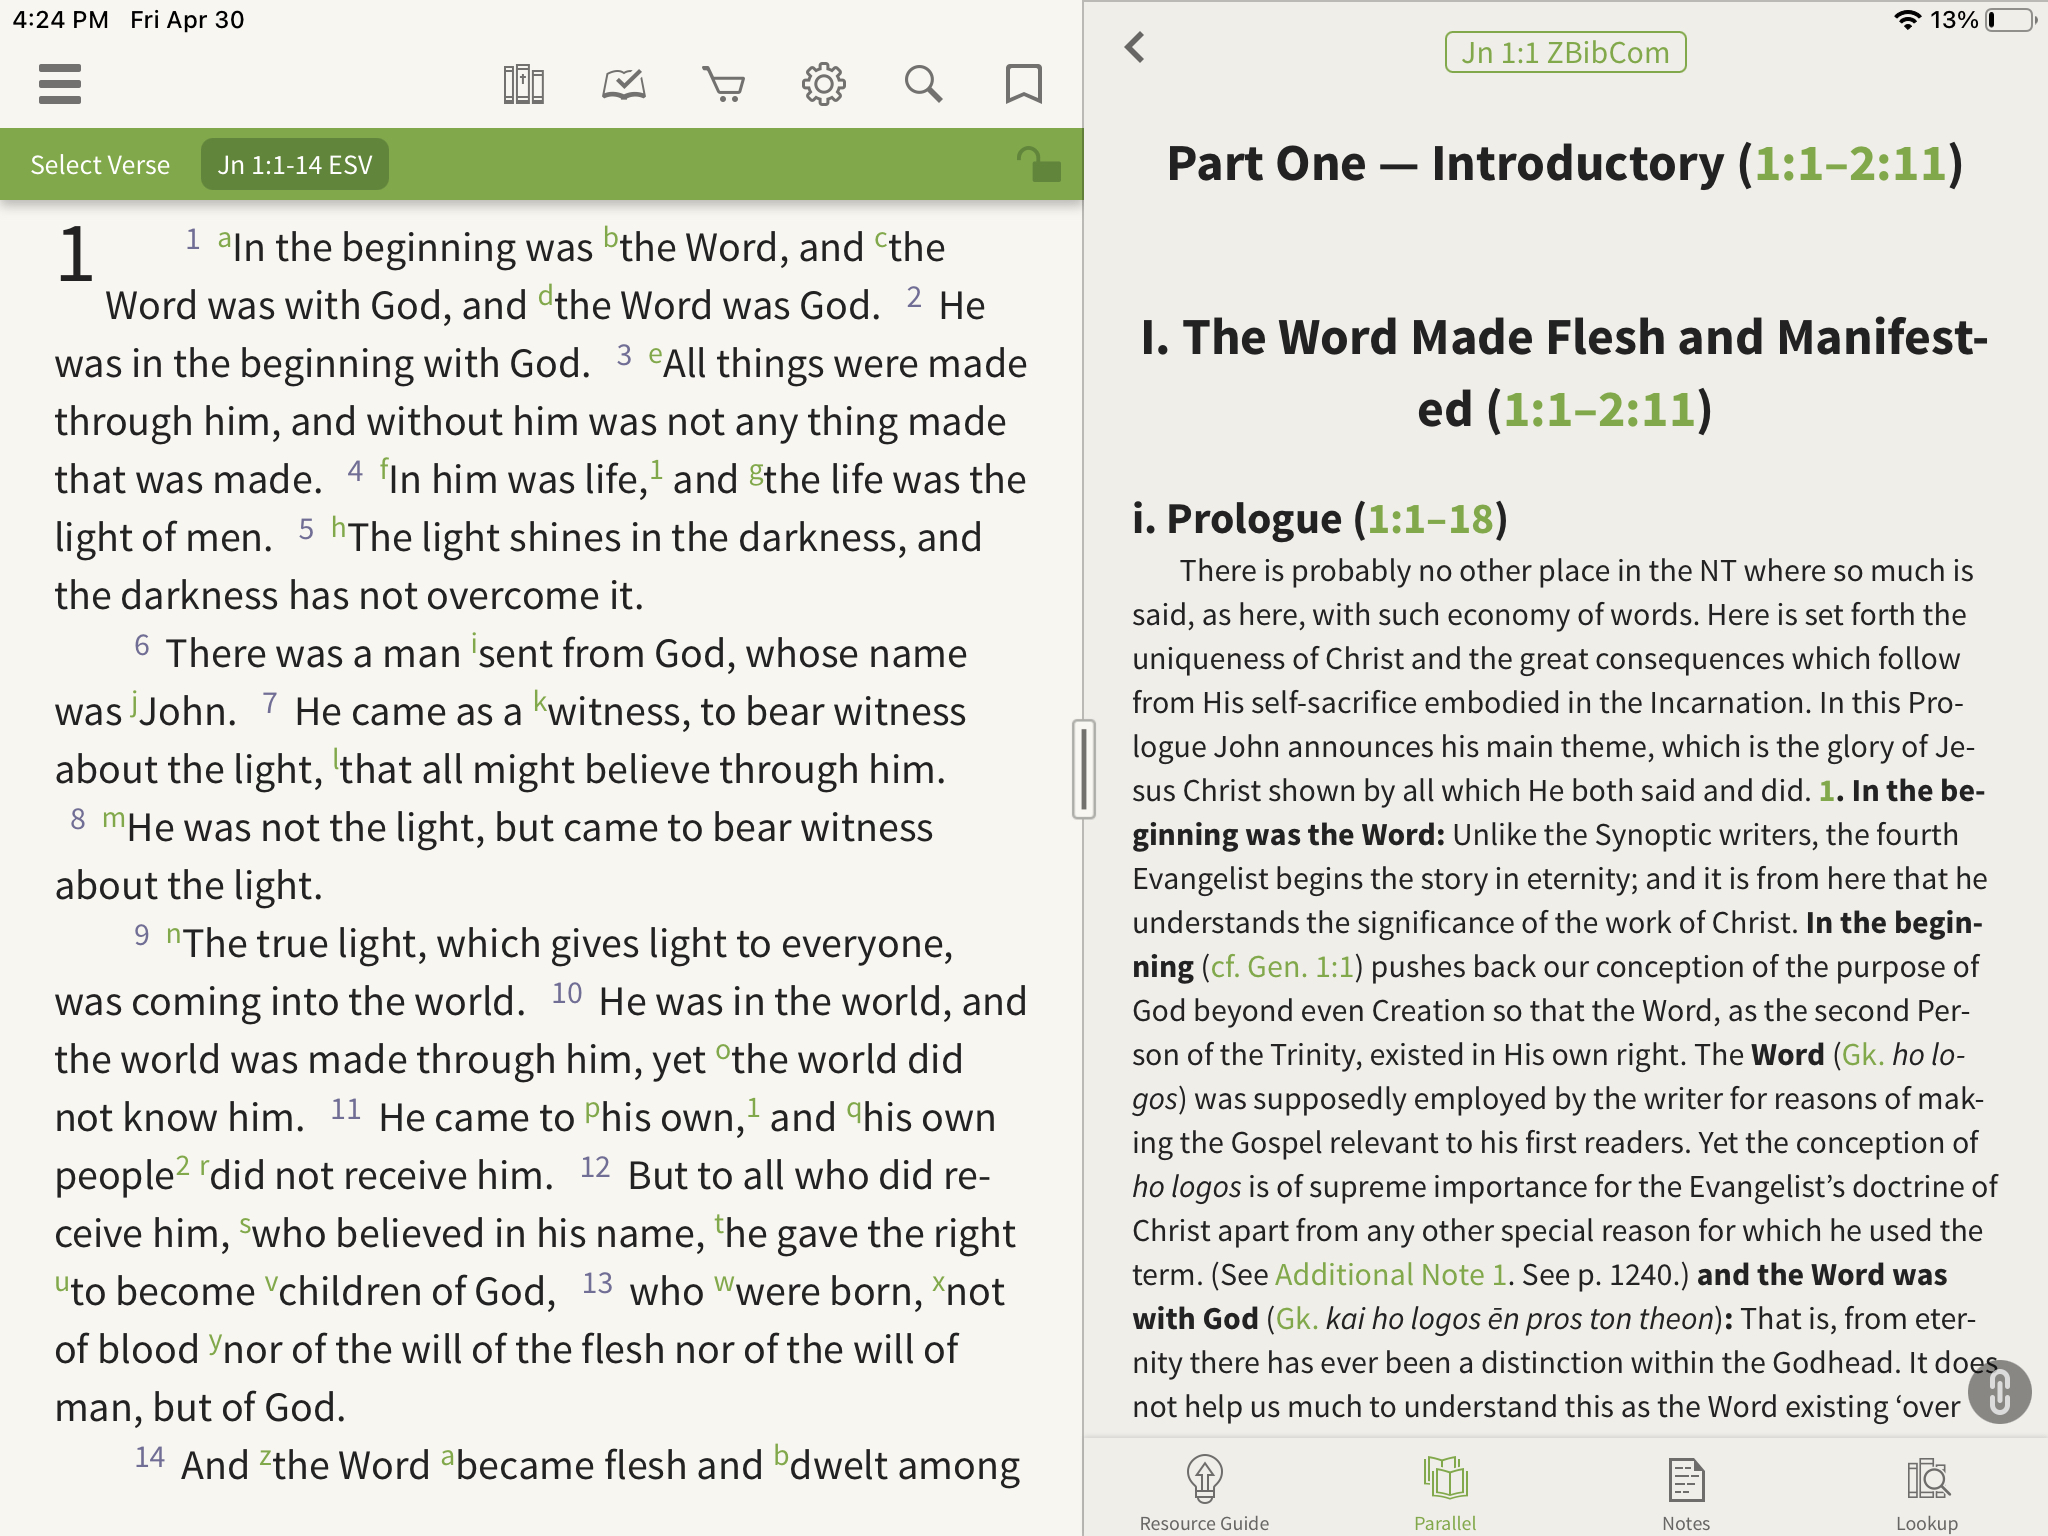Open cross-reference 'm' before He was not the light

(x=114, y=820)
